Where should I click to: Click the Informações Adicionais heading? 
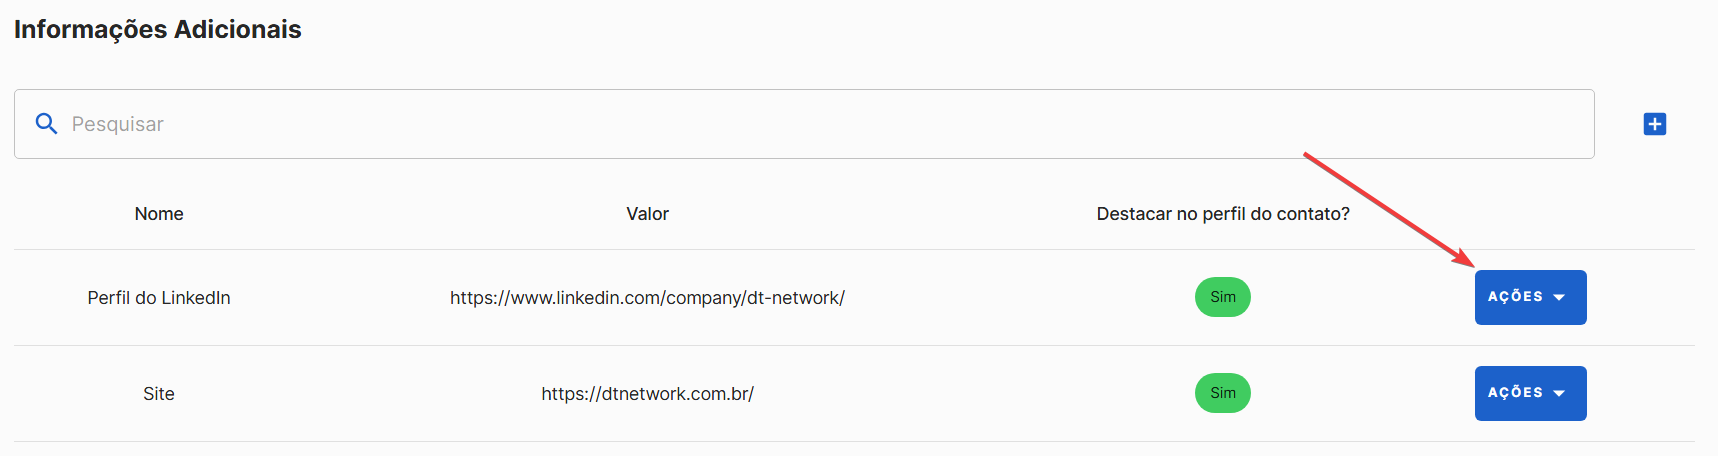coord(158,29)
